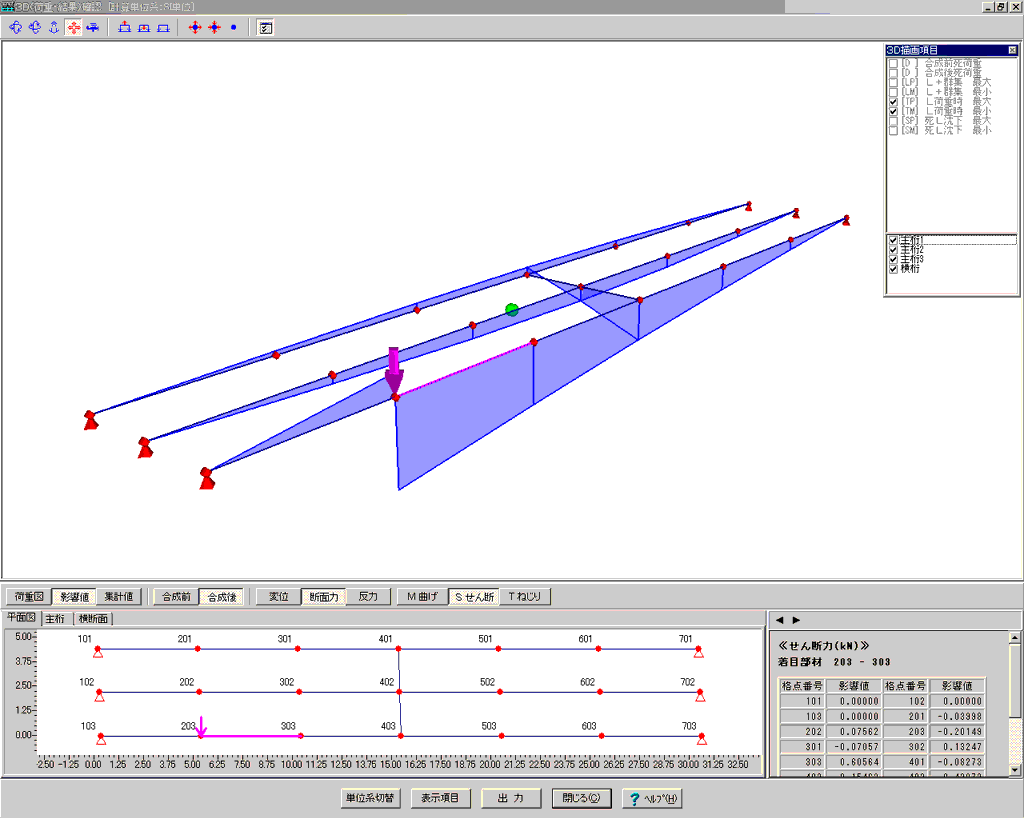Click the 表示項目 display items button

click(440, 798)
